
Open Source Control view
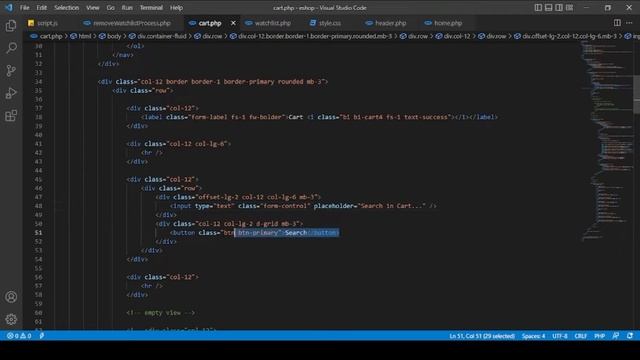(11, 71)
